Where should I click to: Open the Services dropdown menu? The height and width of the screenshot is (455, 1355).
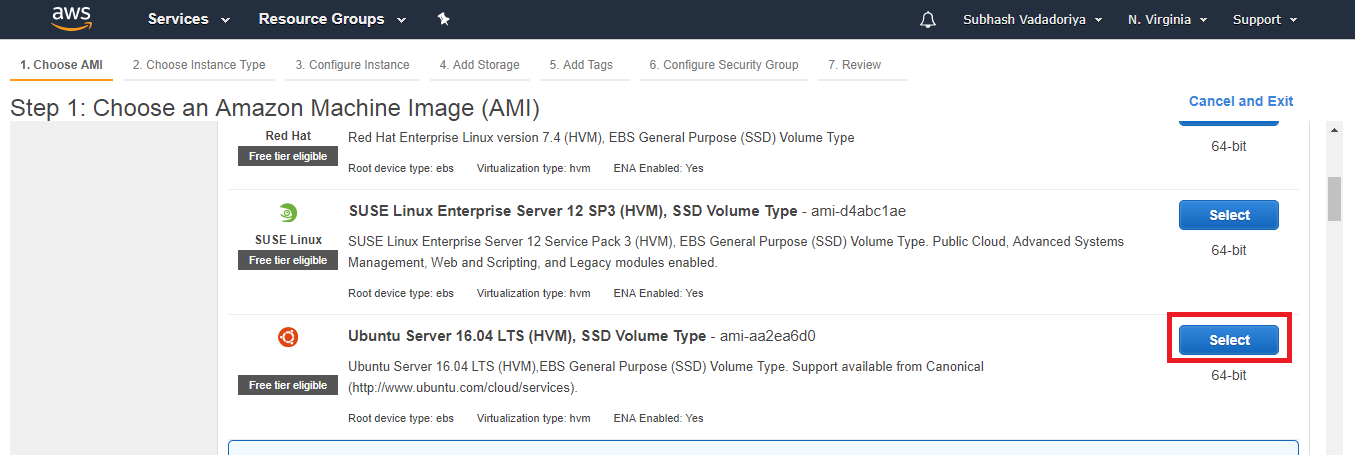coord(189,19)
